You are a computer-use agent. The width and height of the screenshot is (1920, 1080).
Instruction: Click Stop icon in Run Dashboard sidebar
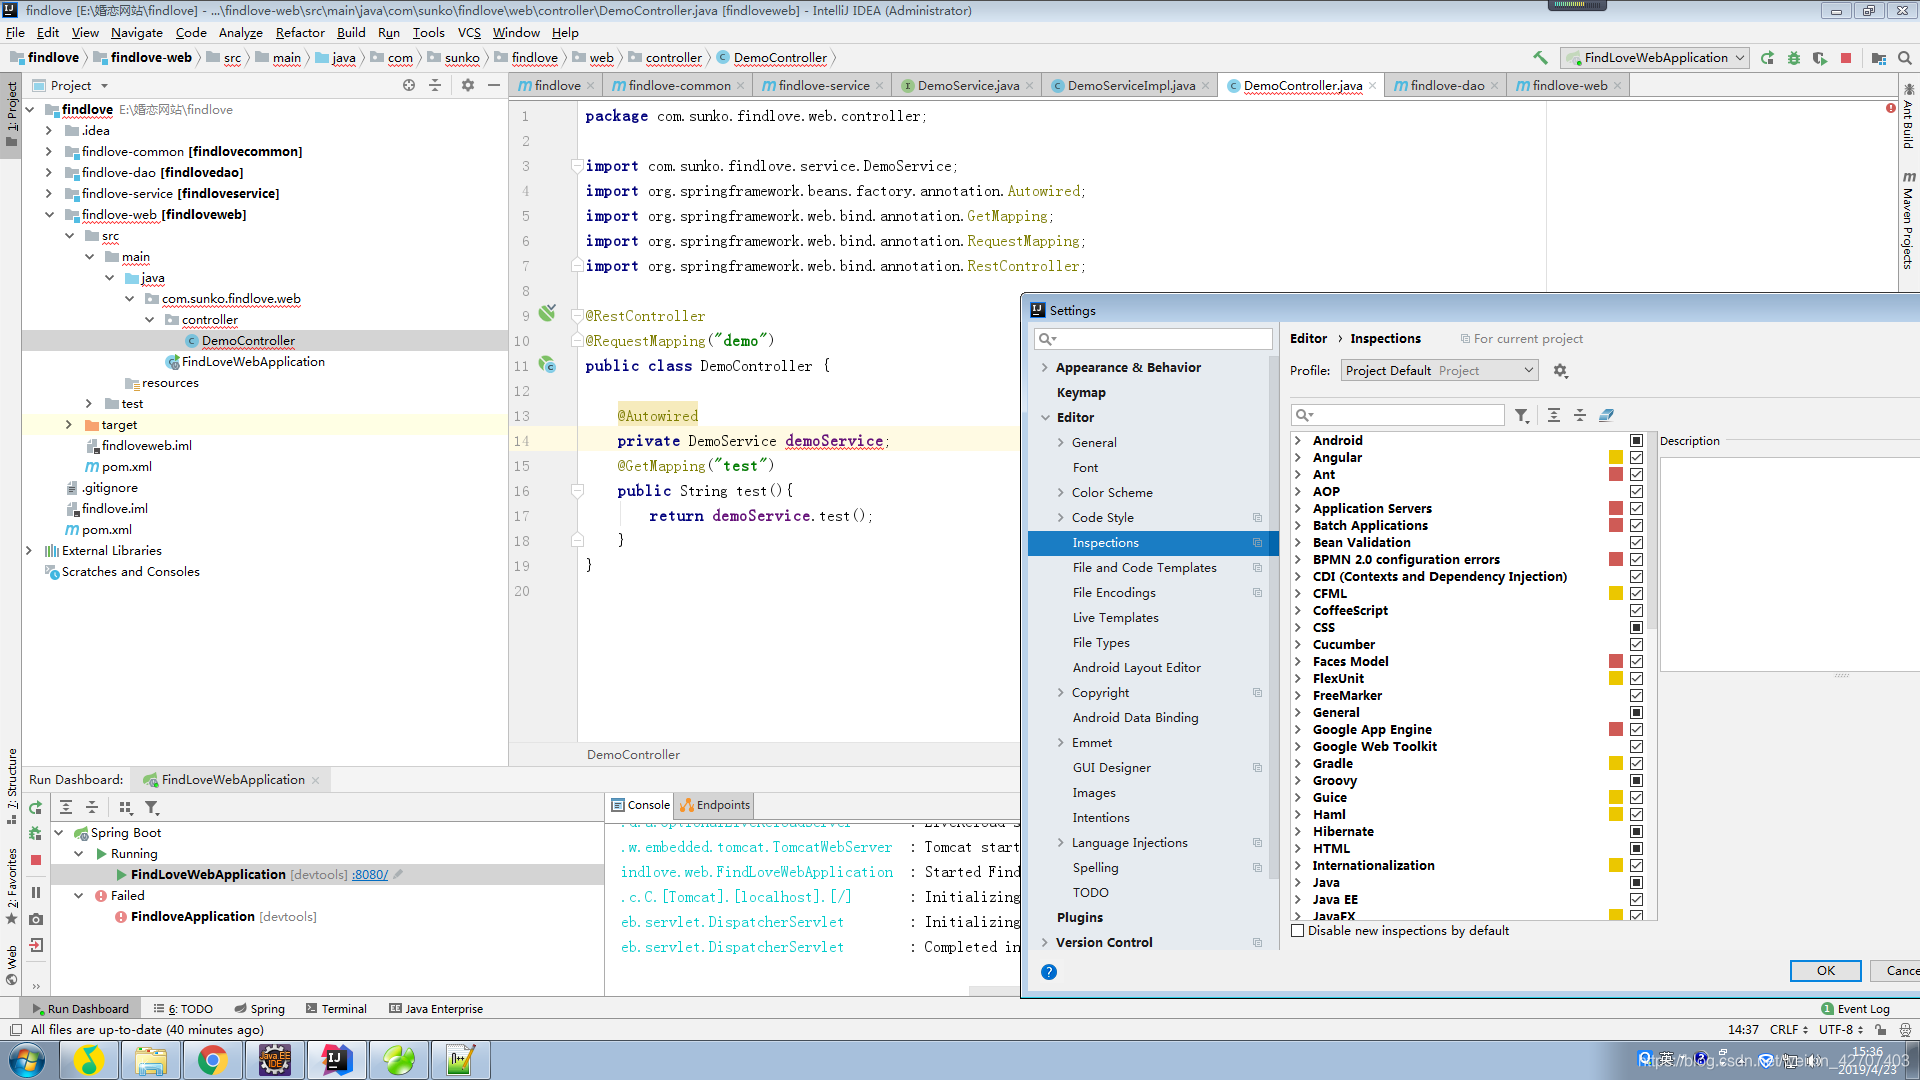tap(36, 860)
